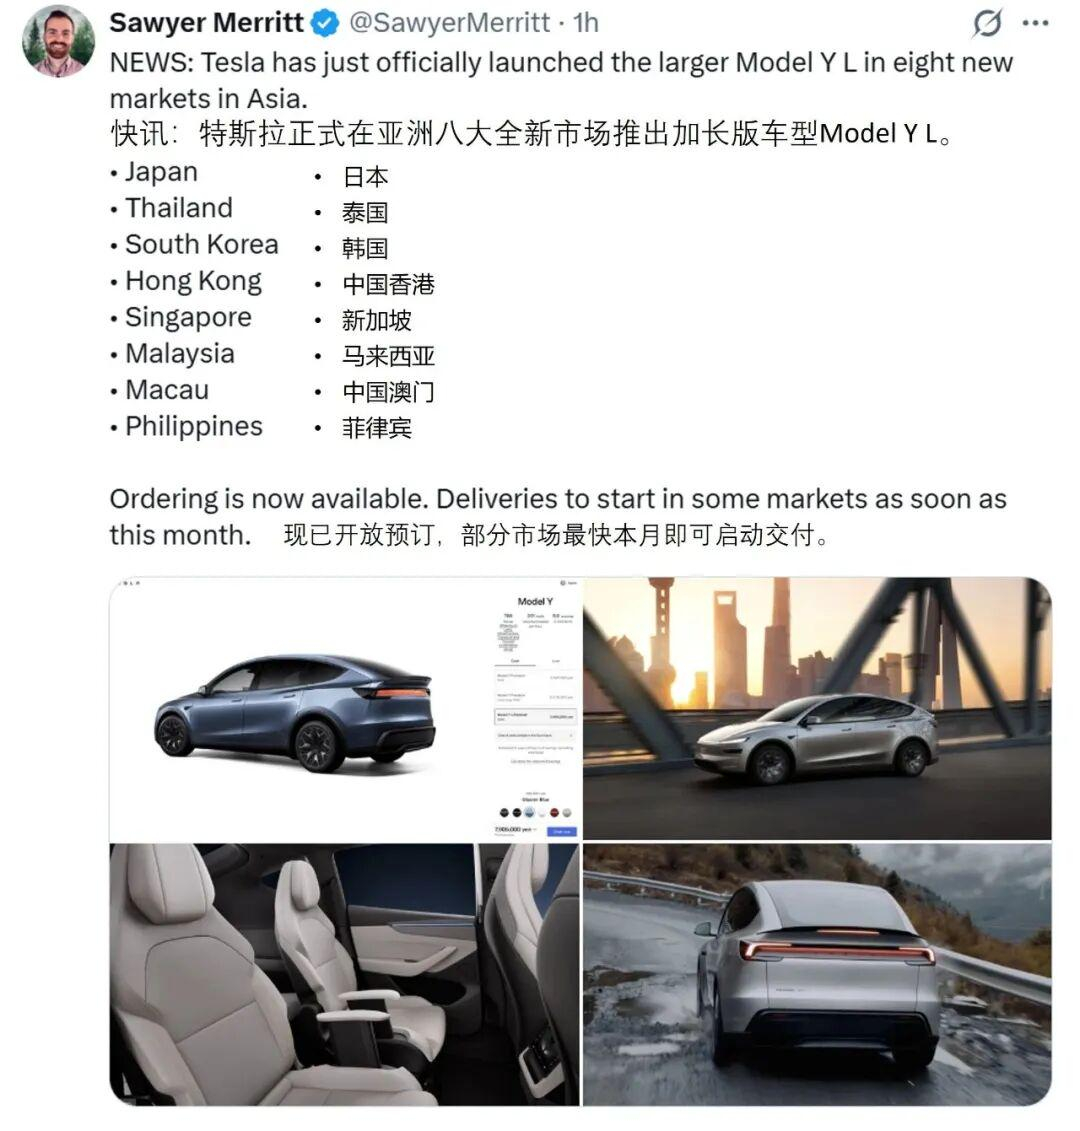
Task: Open the three-dot more options menu
Action: coord(1035,23)
